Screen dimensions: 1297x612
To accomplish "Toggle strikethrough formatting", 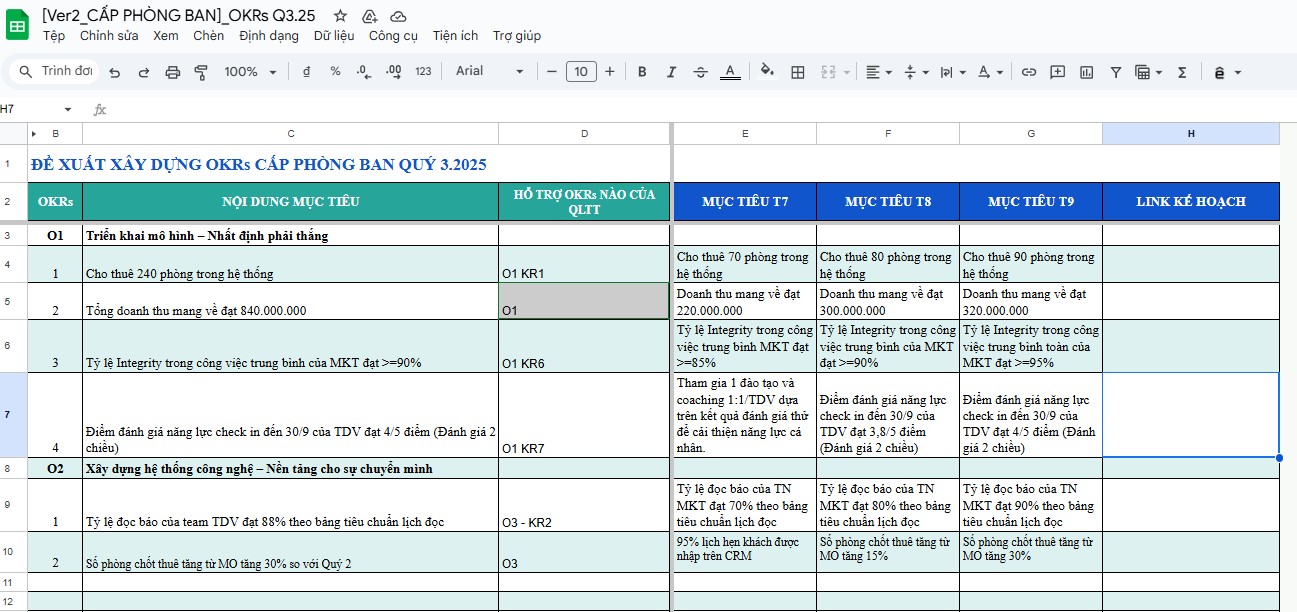I will click(x=700, y=72).
